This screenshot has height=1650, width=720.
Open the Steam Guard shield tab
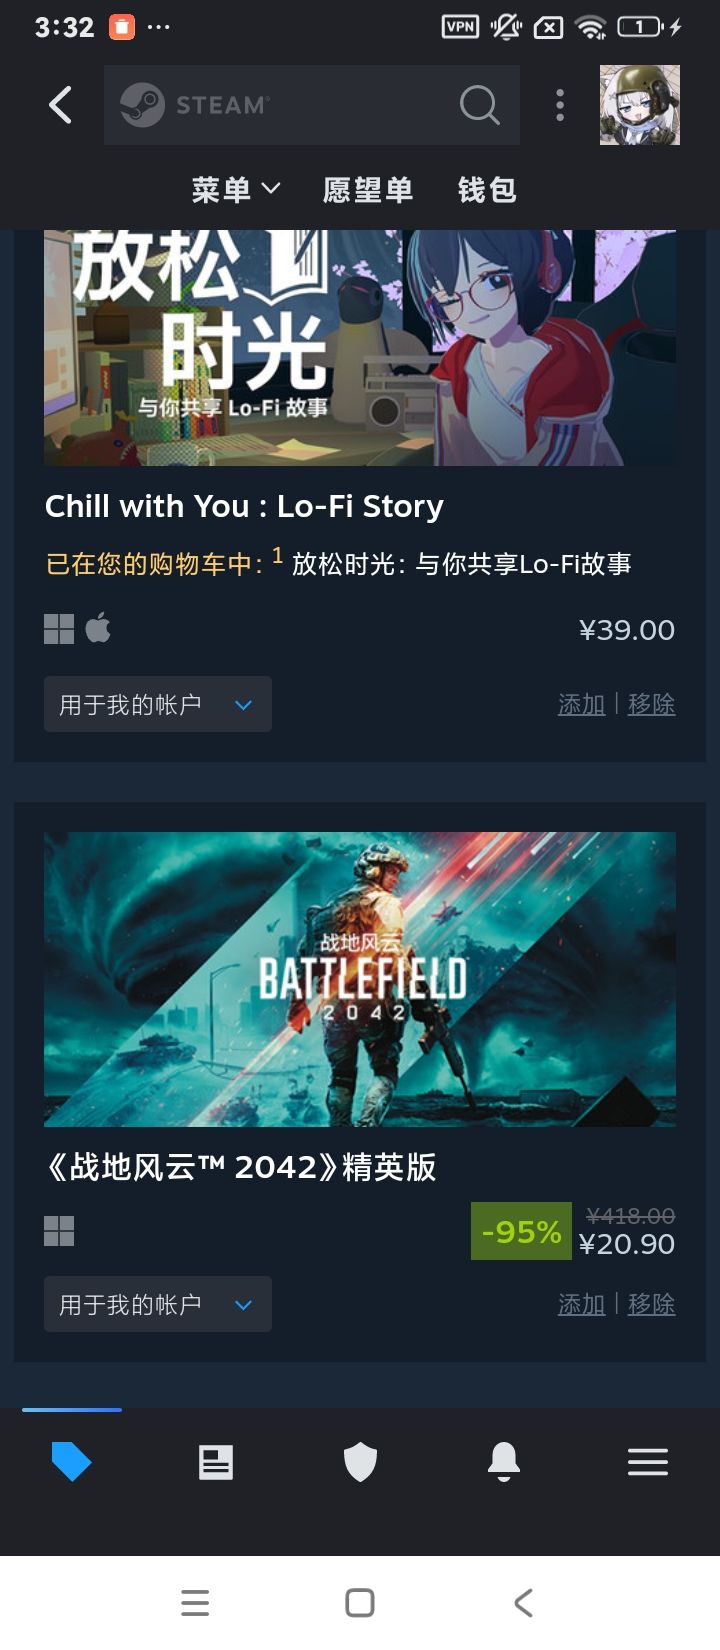click(x=360, y=1462)
